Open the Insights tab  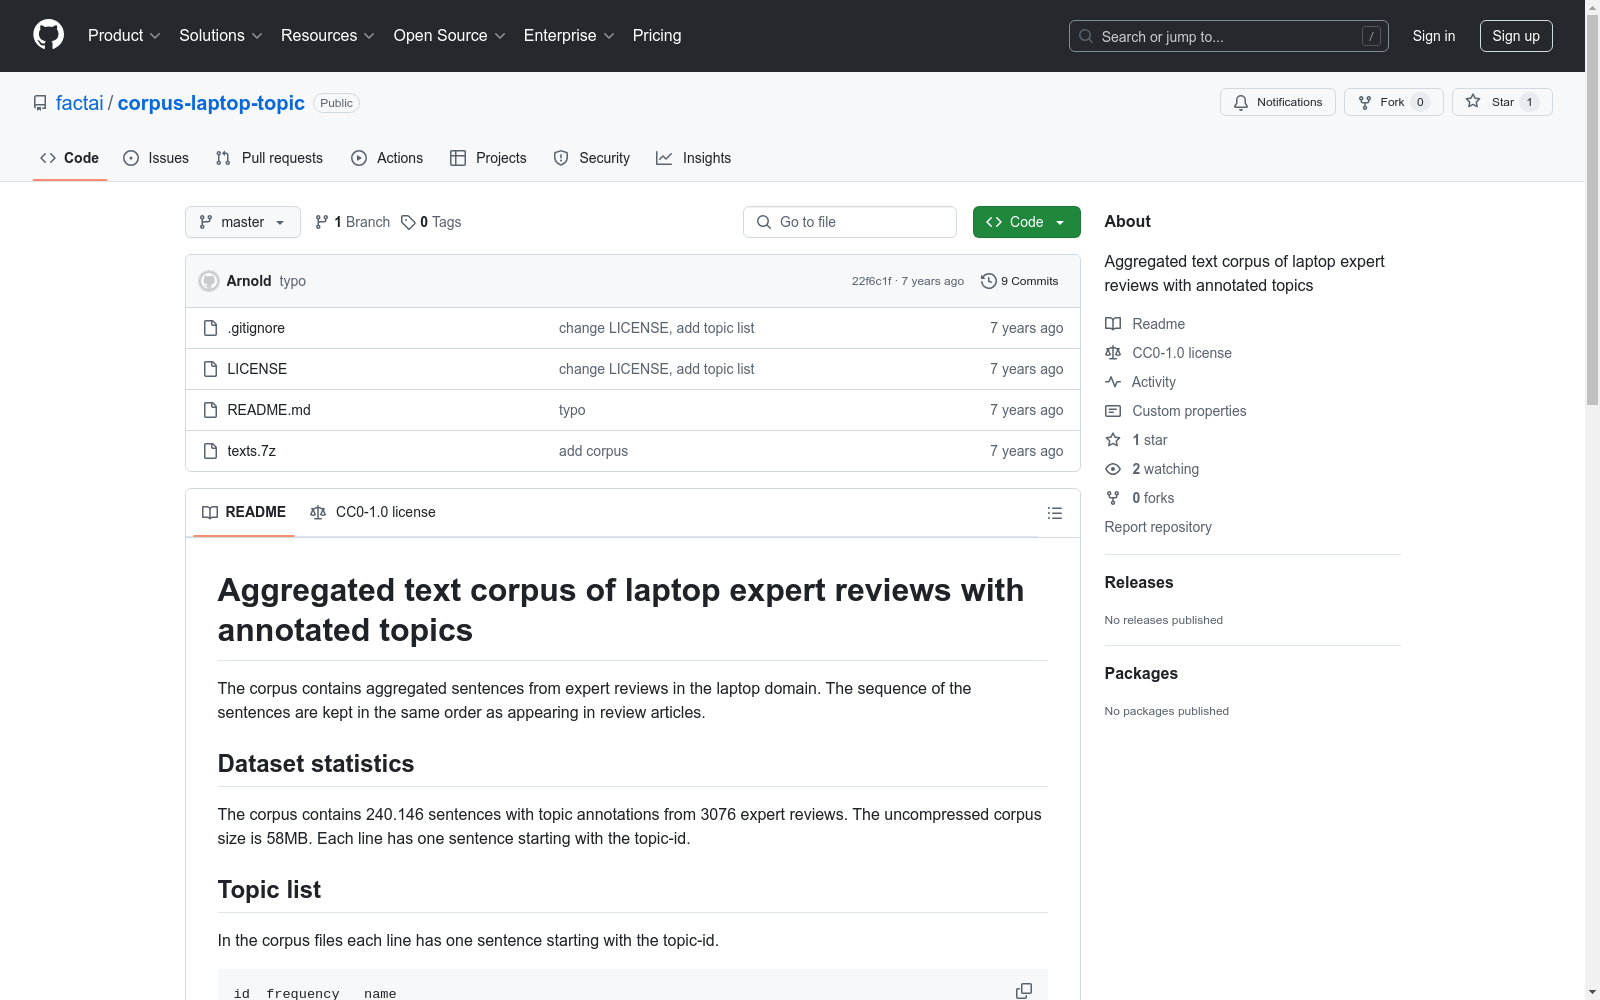tap(694, 158)
